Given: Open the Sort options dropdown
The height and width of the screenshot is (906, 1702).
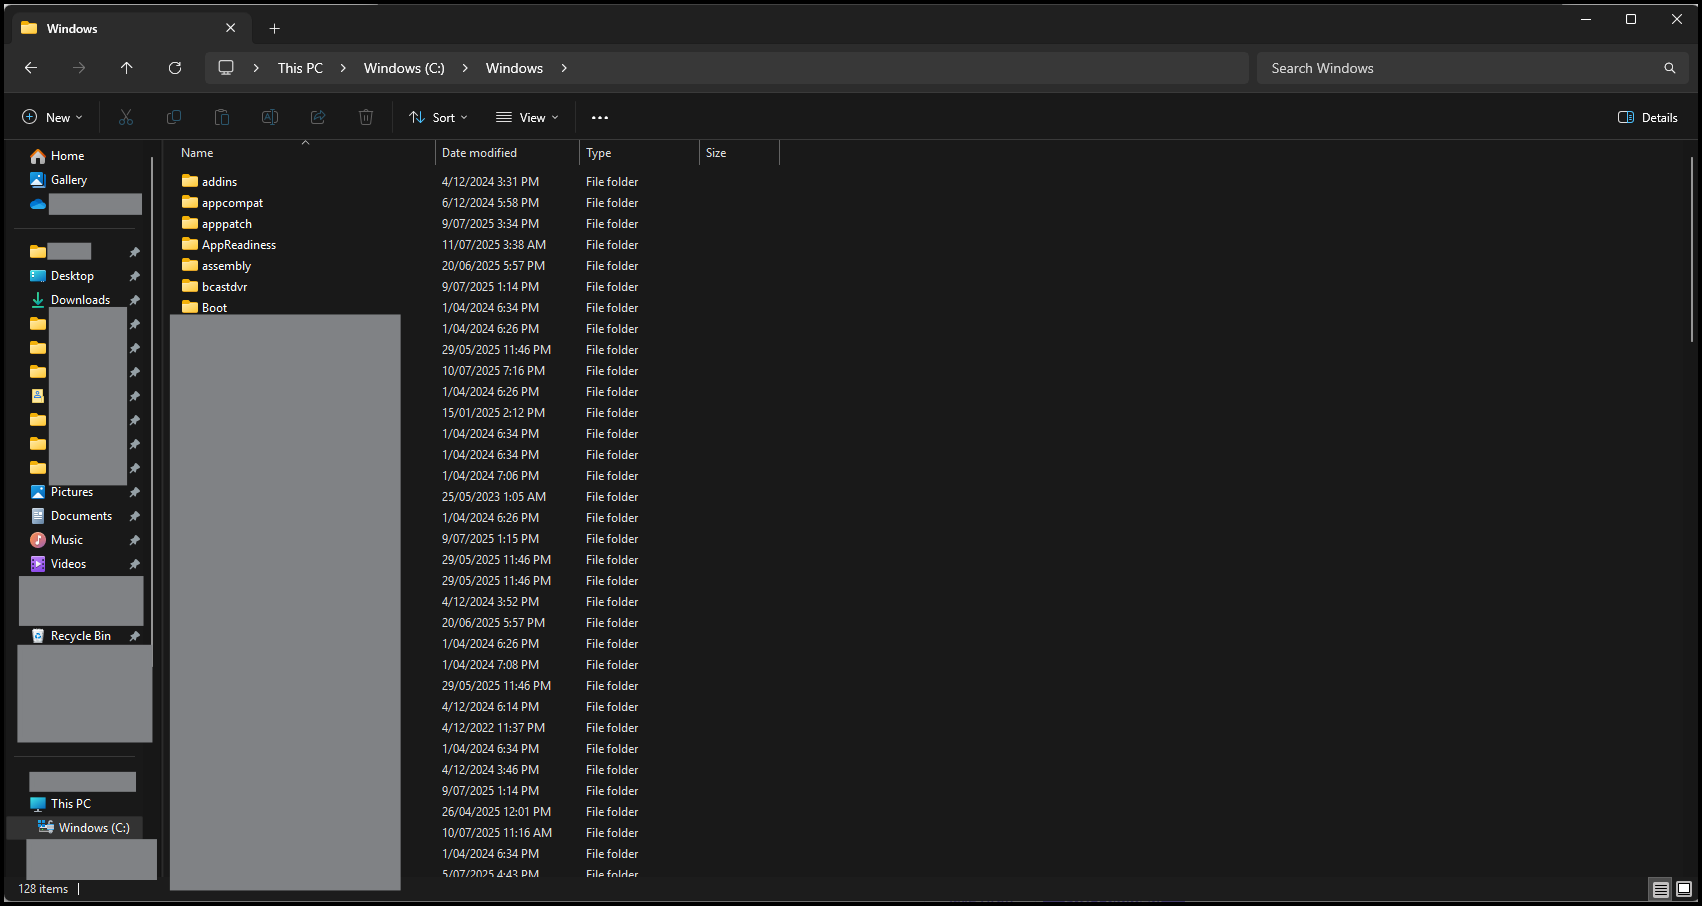Looking at the screenshot, I should pyautogui.click(x=438, y=117).
